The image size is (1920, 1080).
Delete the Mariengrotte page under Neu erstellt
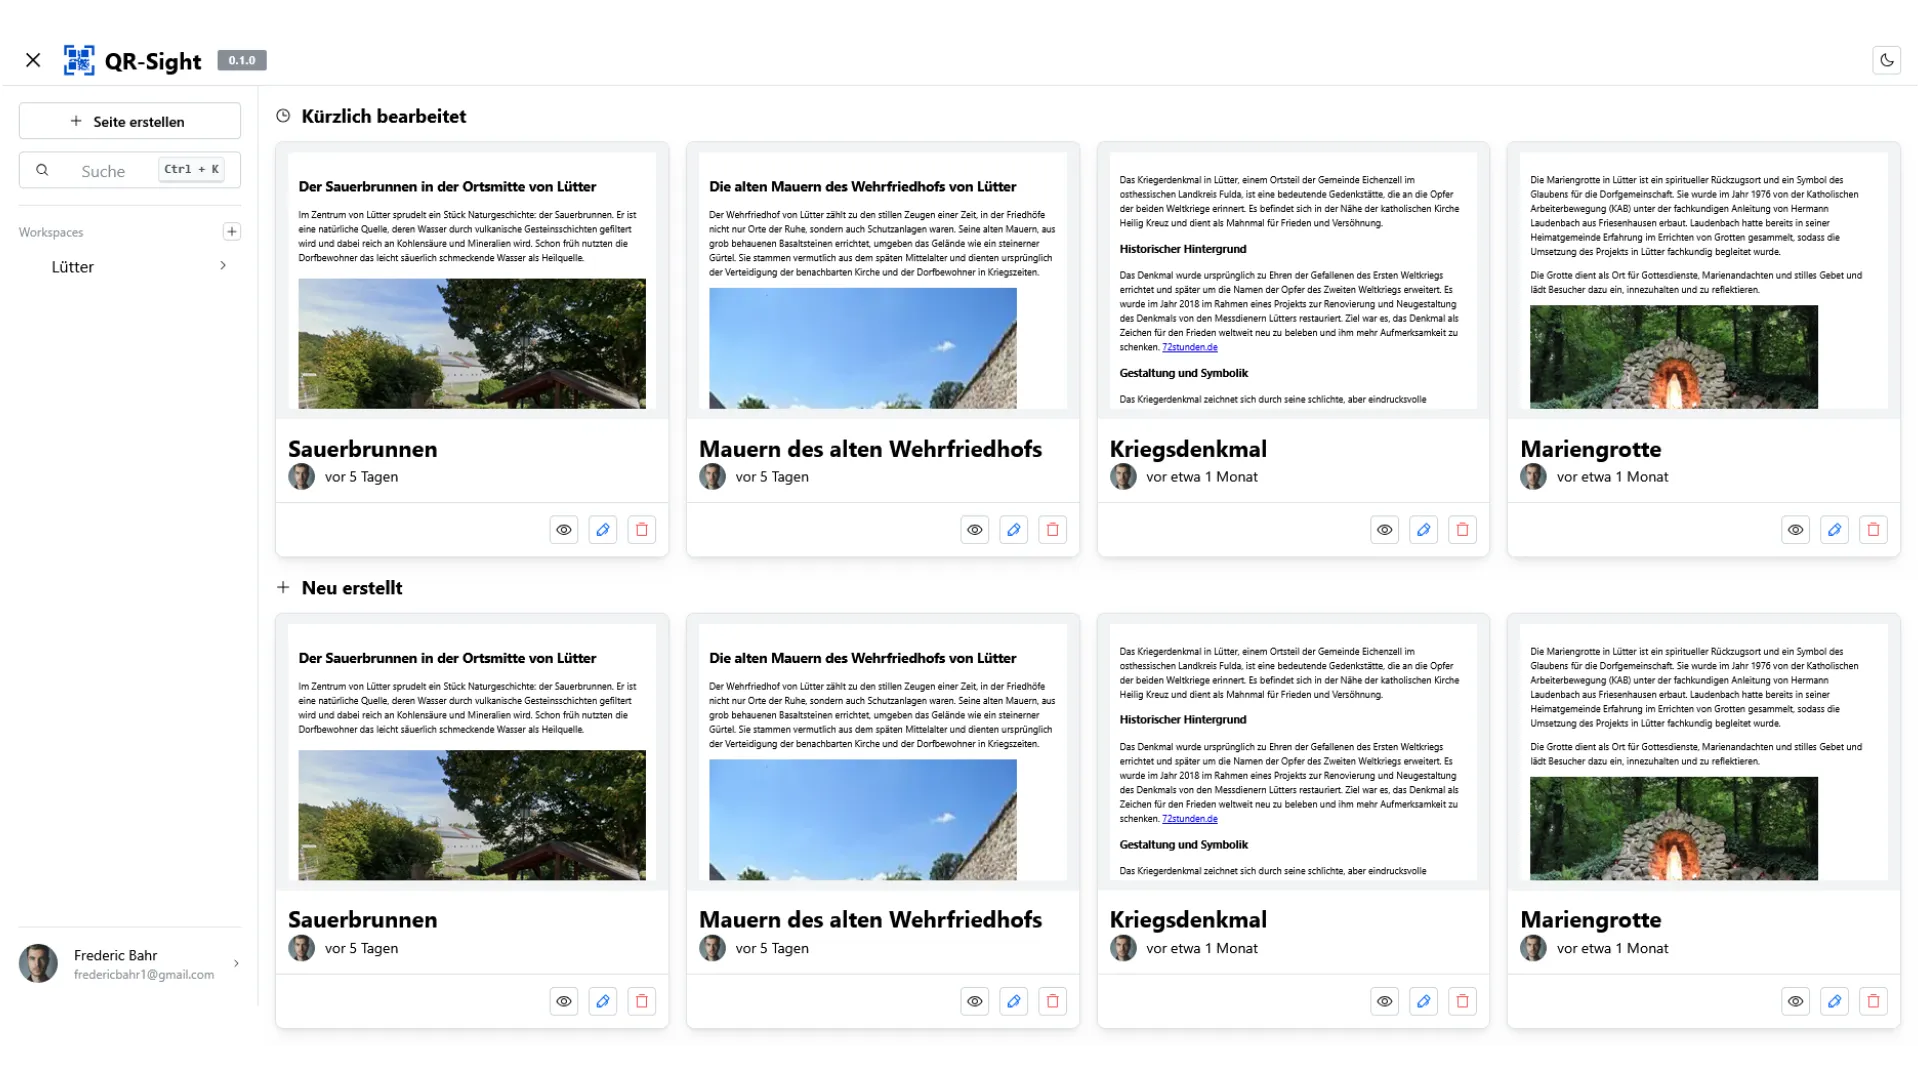pyautogui.click(x=1872, y=1000)
